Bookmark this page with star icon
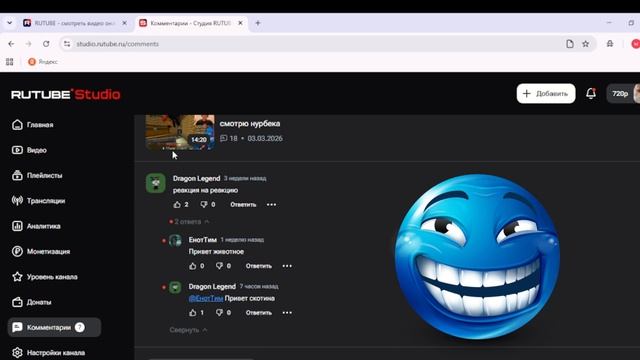This screenshot has width=640, height=360. (x=585, y=44)
